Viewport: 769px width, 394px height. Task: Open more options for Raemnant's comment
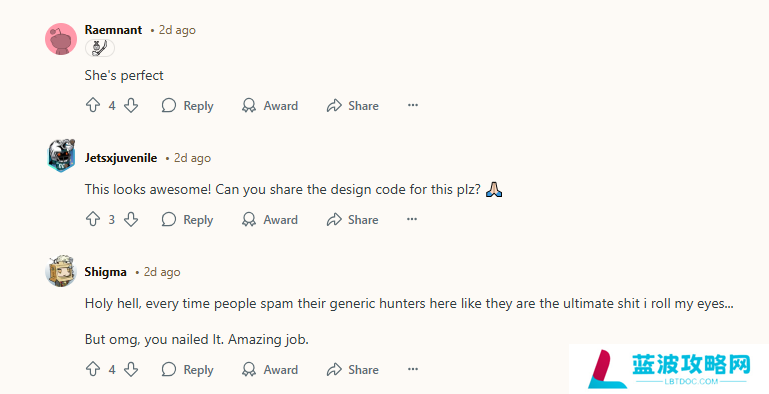(413, 105)
